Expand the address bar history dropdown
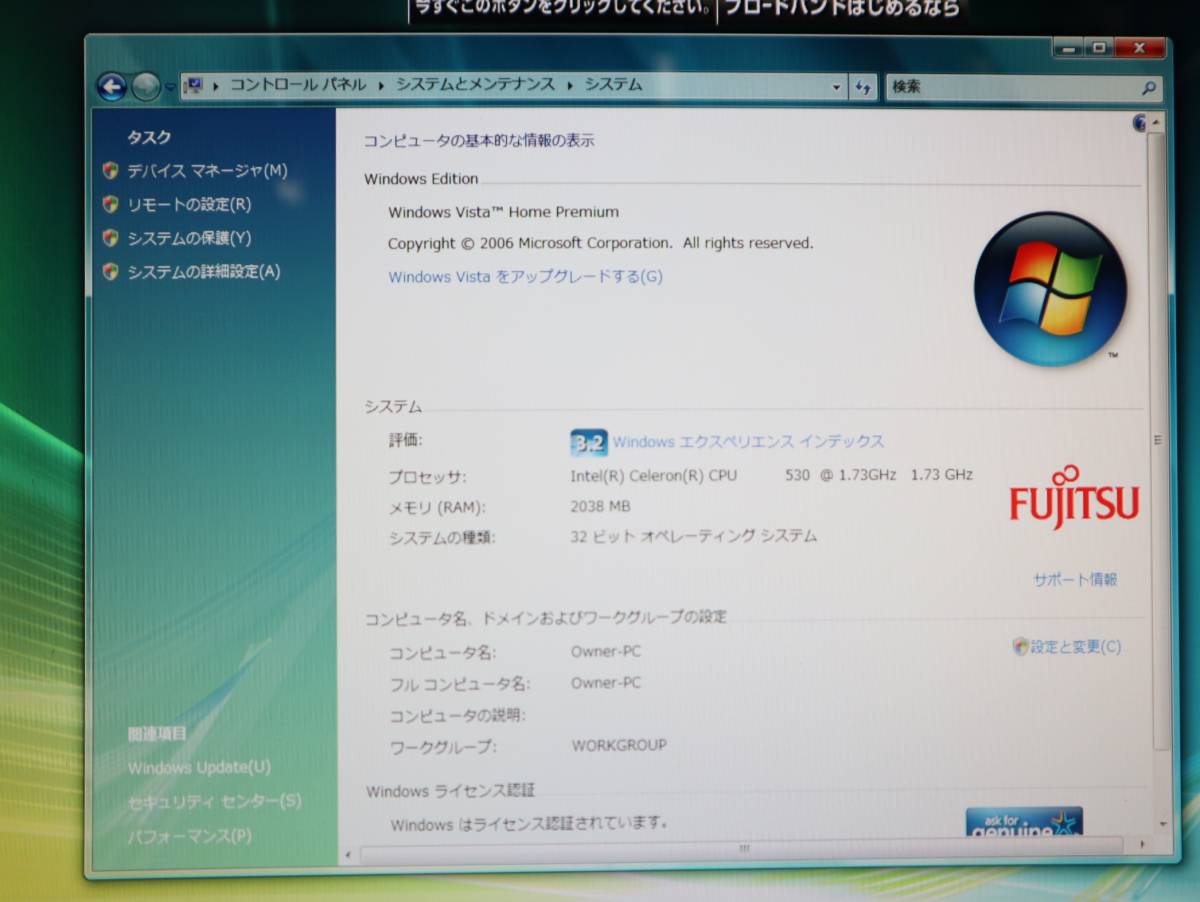The height and width of the screenshot is (902, 1200). 837,88
